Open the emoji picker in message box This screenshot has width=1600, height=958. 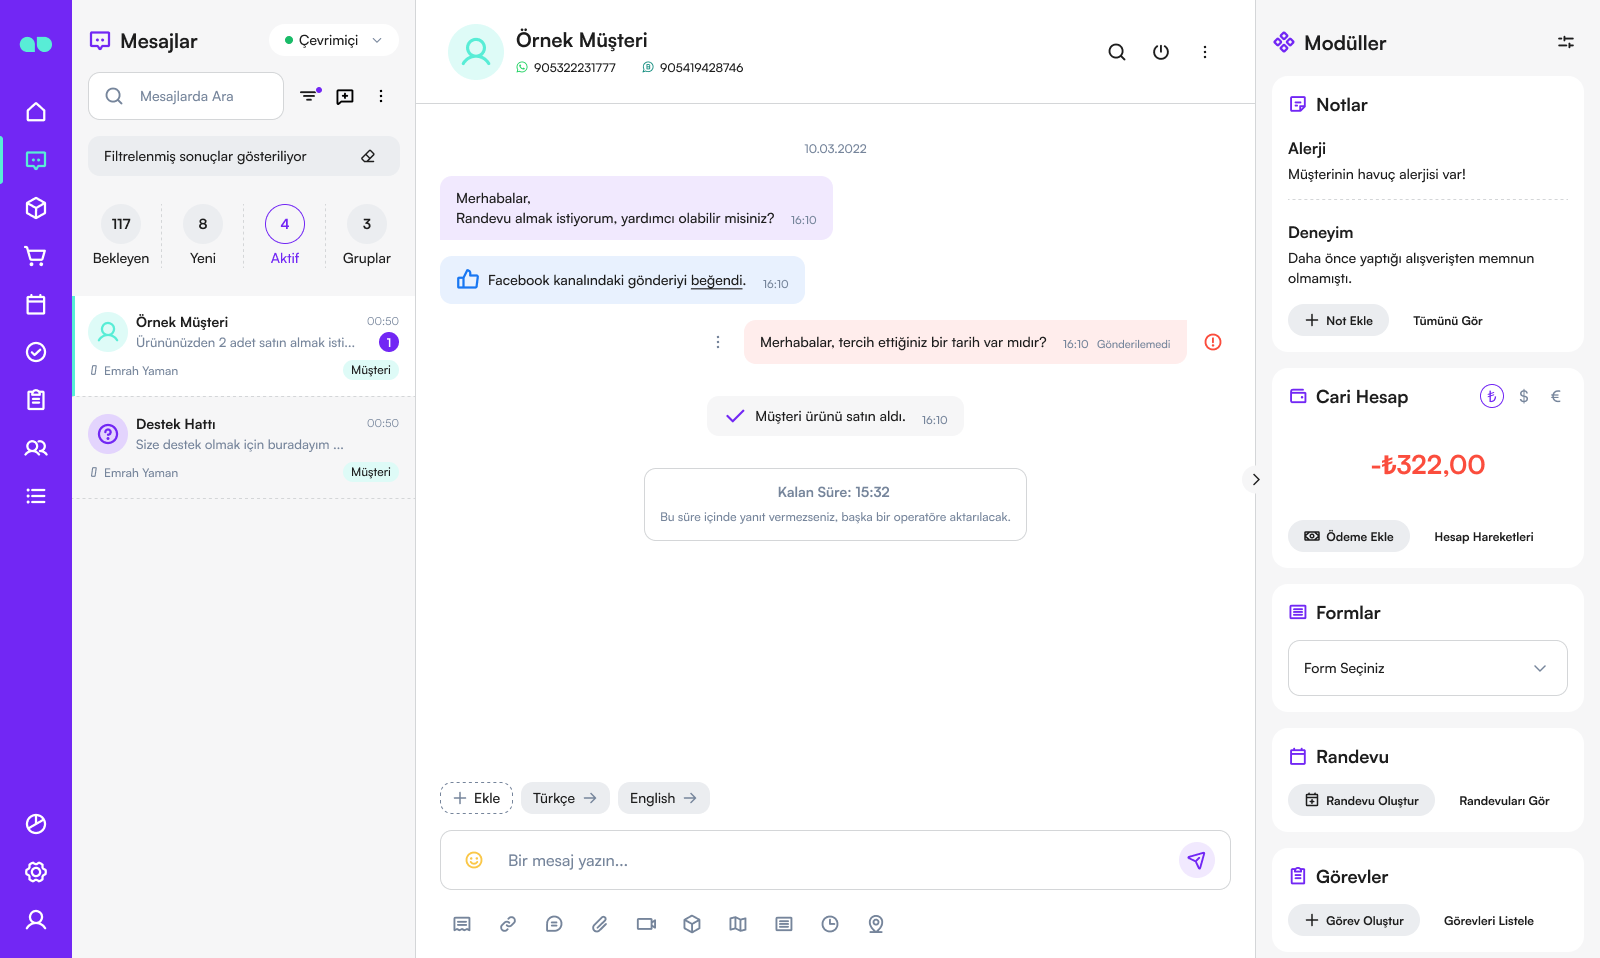click(474, 860)
